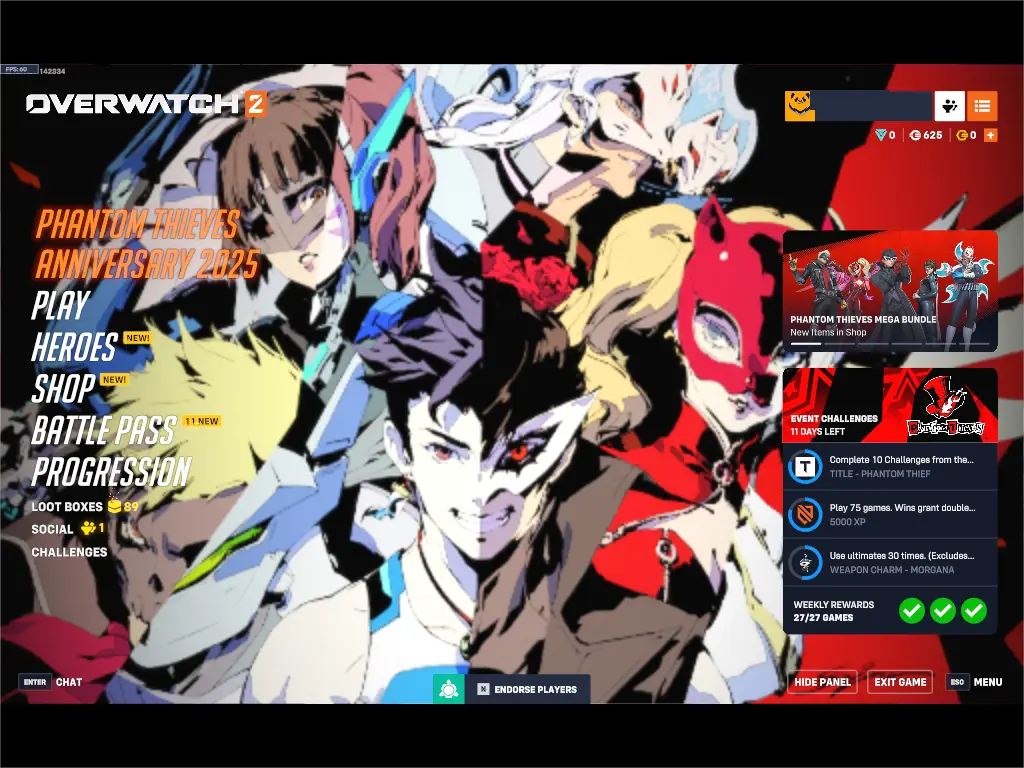Image resolution: width=1024 pixels, height=768 pixels.
Task: Click the Title 'T' challenge reward icon
Action: [805, 467]
